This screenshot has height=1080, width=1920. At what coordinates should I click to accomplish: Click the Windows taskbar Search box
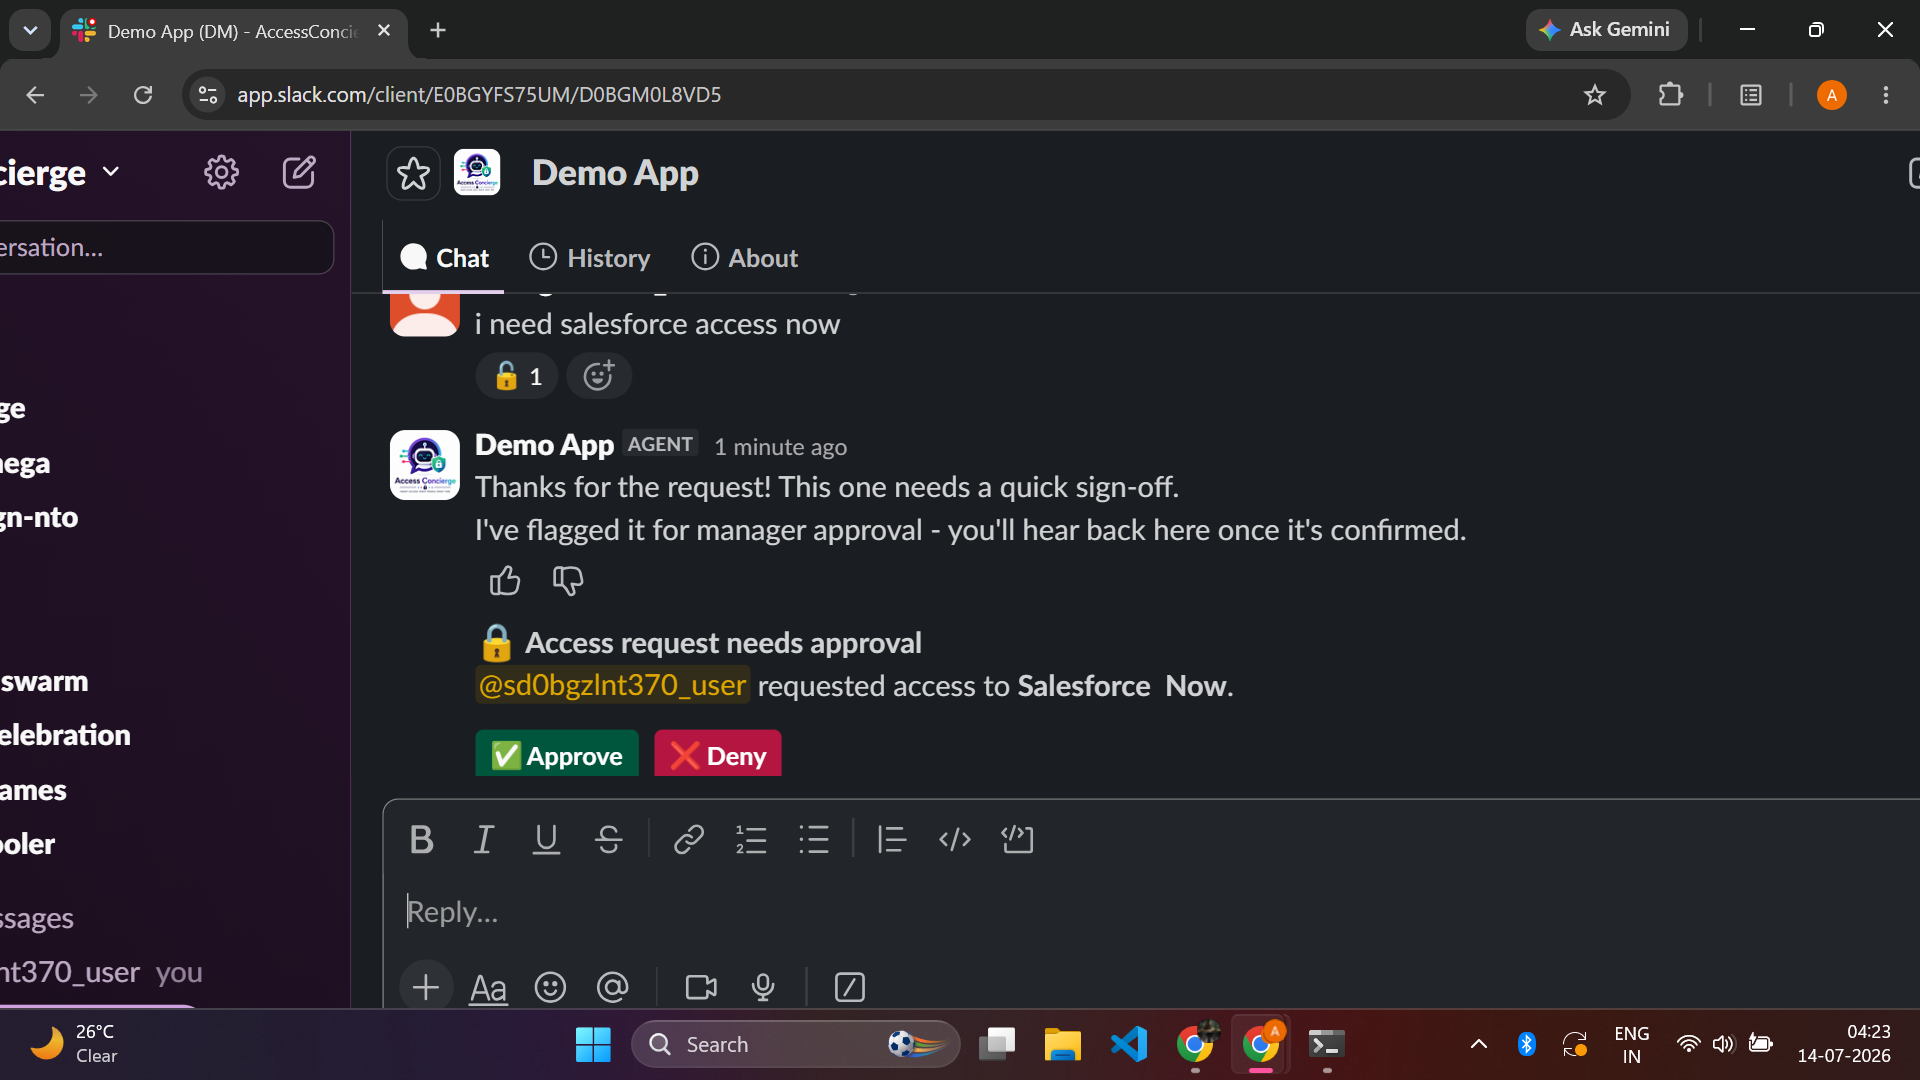796,1045
